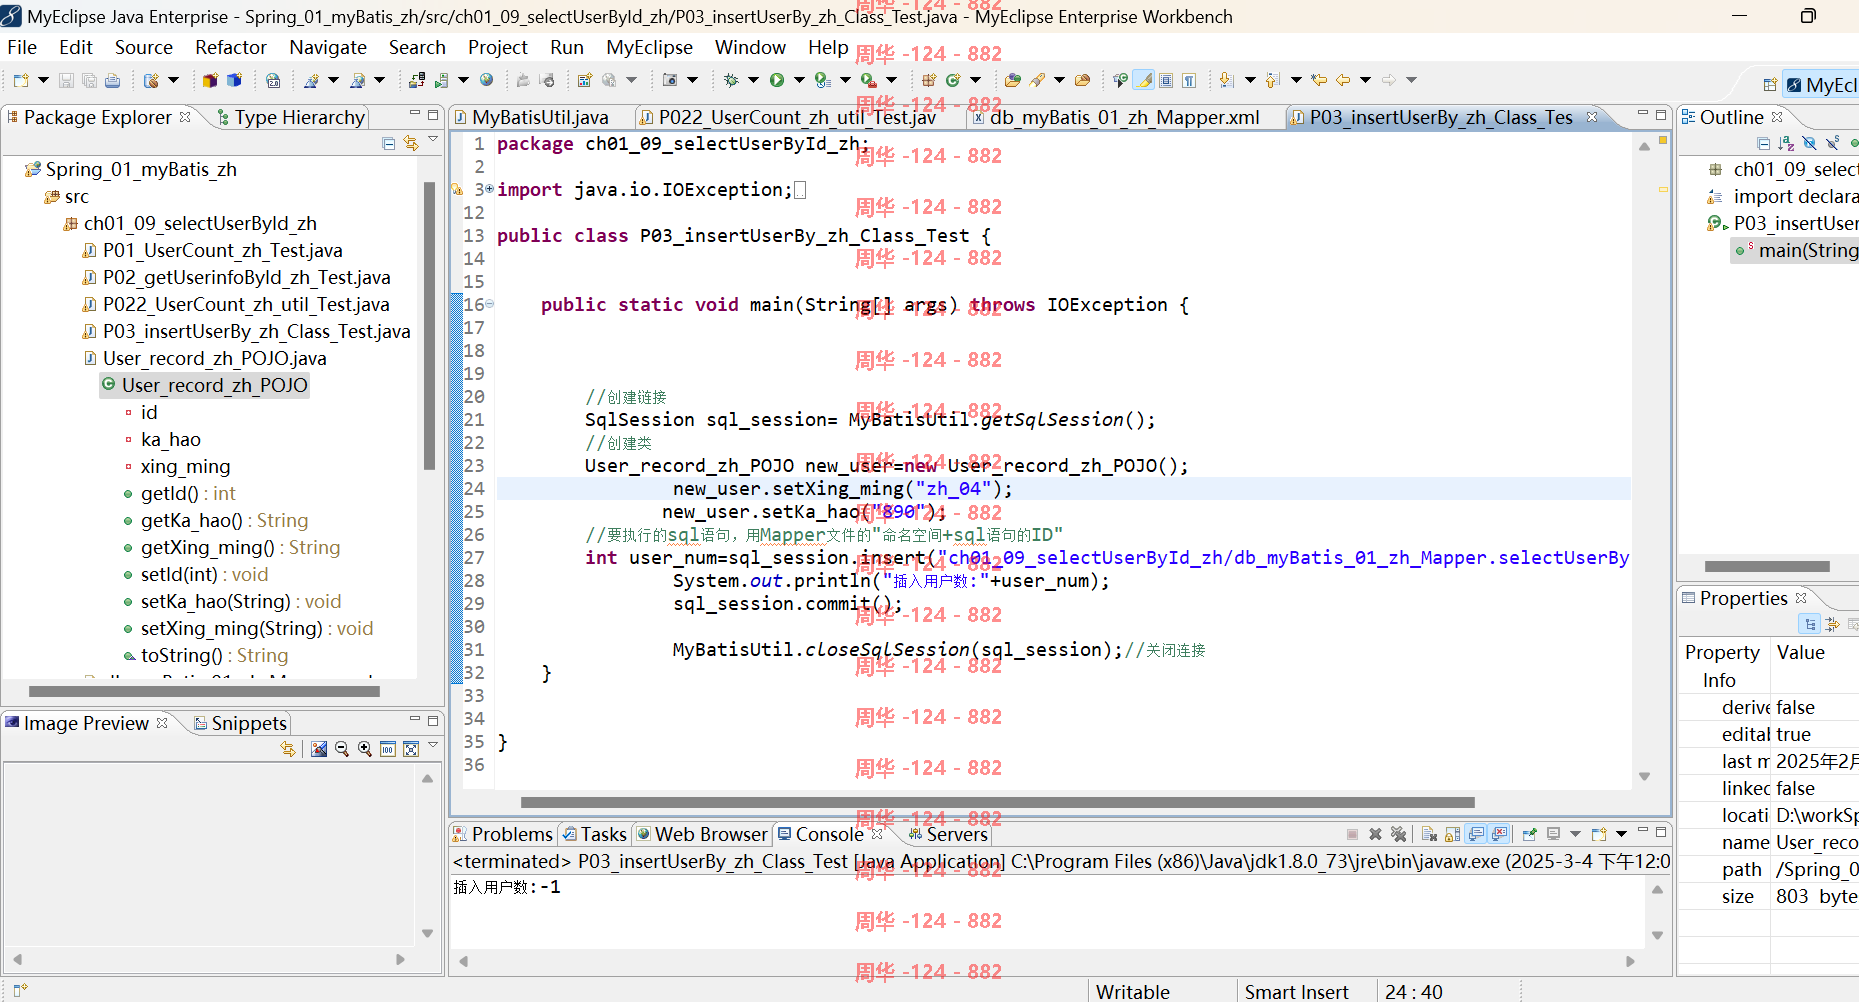Screen dimensions: 1859x1002
Task: Click the Open Type icon in toolbar
Action: pos(1012,80)
